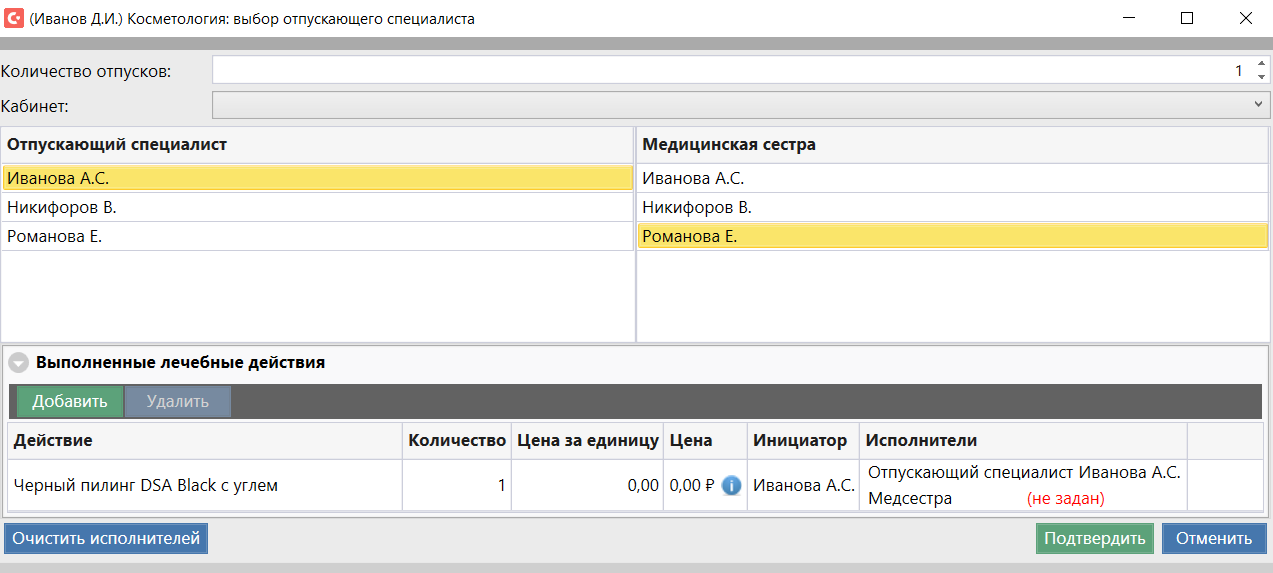Click the blue info icon beside price

[x=731, y=486]
